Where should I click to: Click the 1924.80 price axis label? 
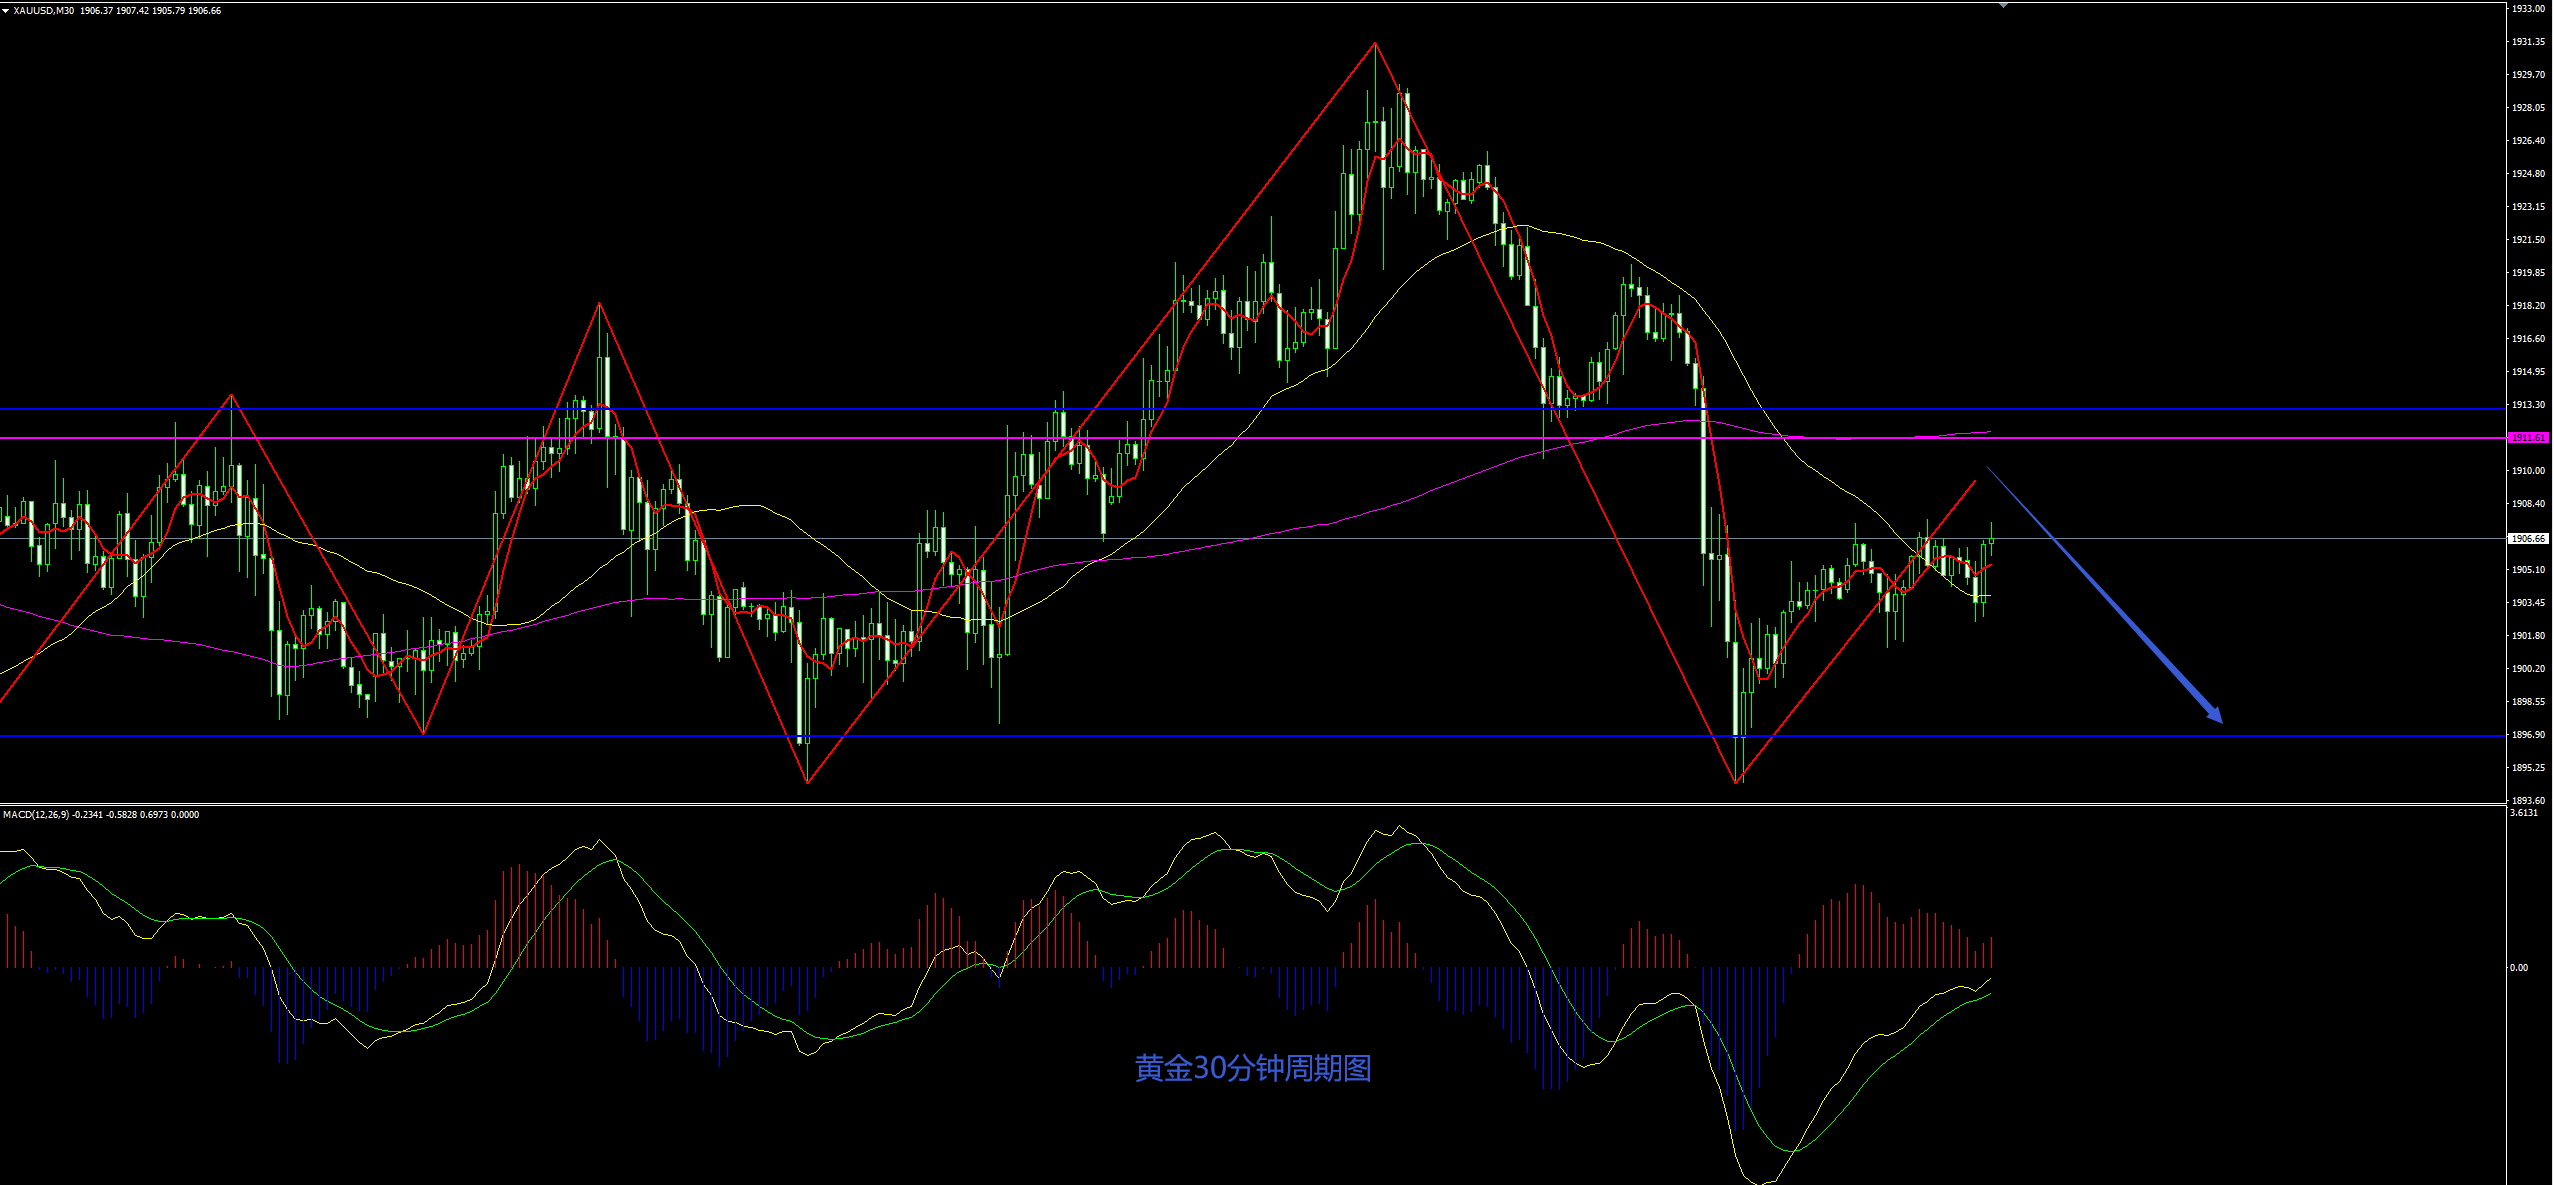[x=2528, y=174]
